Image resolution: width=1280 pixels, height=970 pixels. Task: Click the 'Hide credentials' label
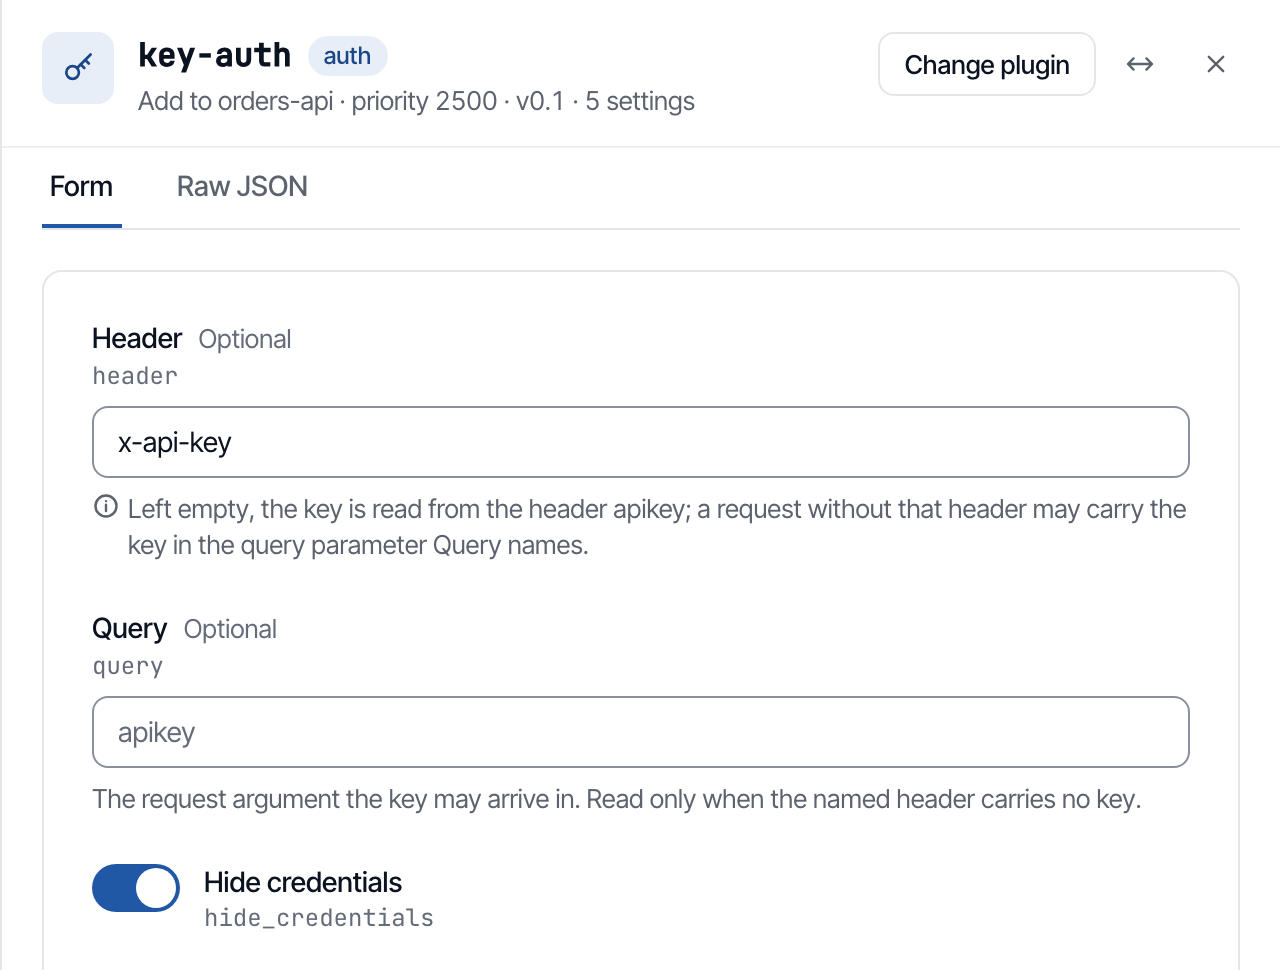pos(303,882)
